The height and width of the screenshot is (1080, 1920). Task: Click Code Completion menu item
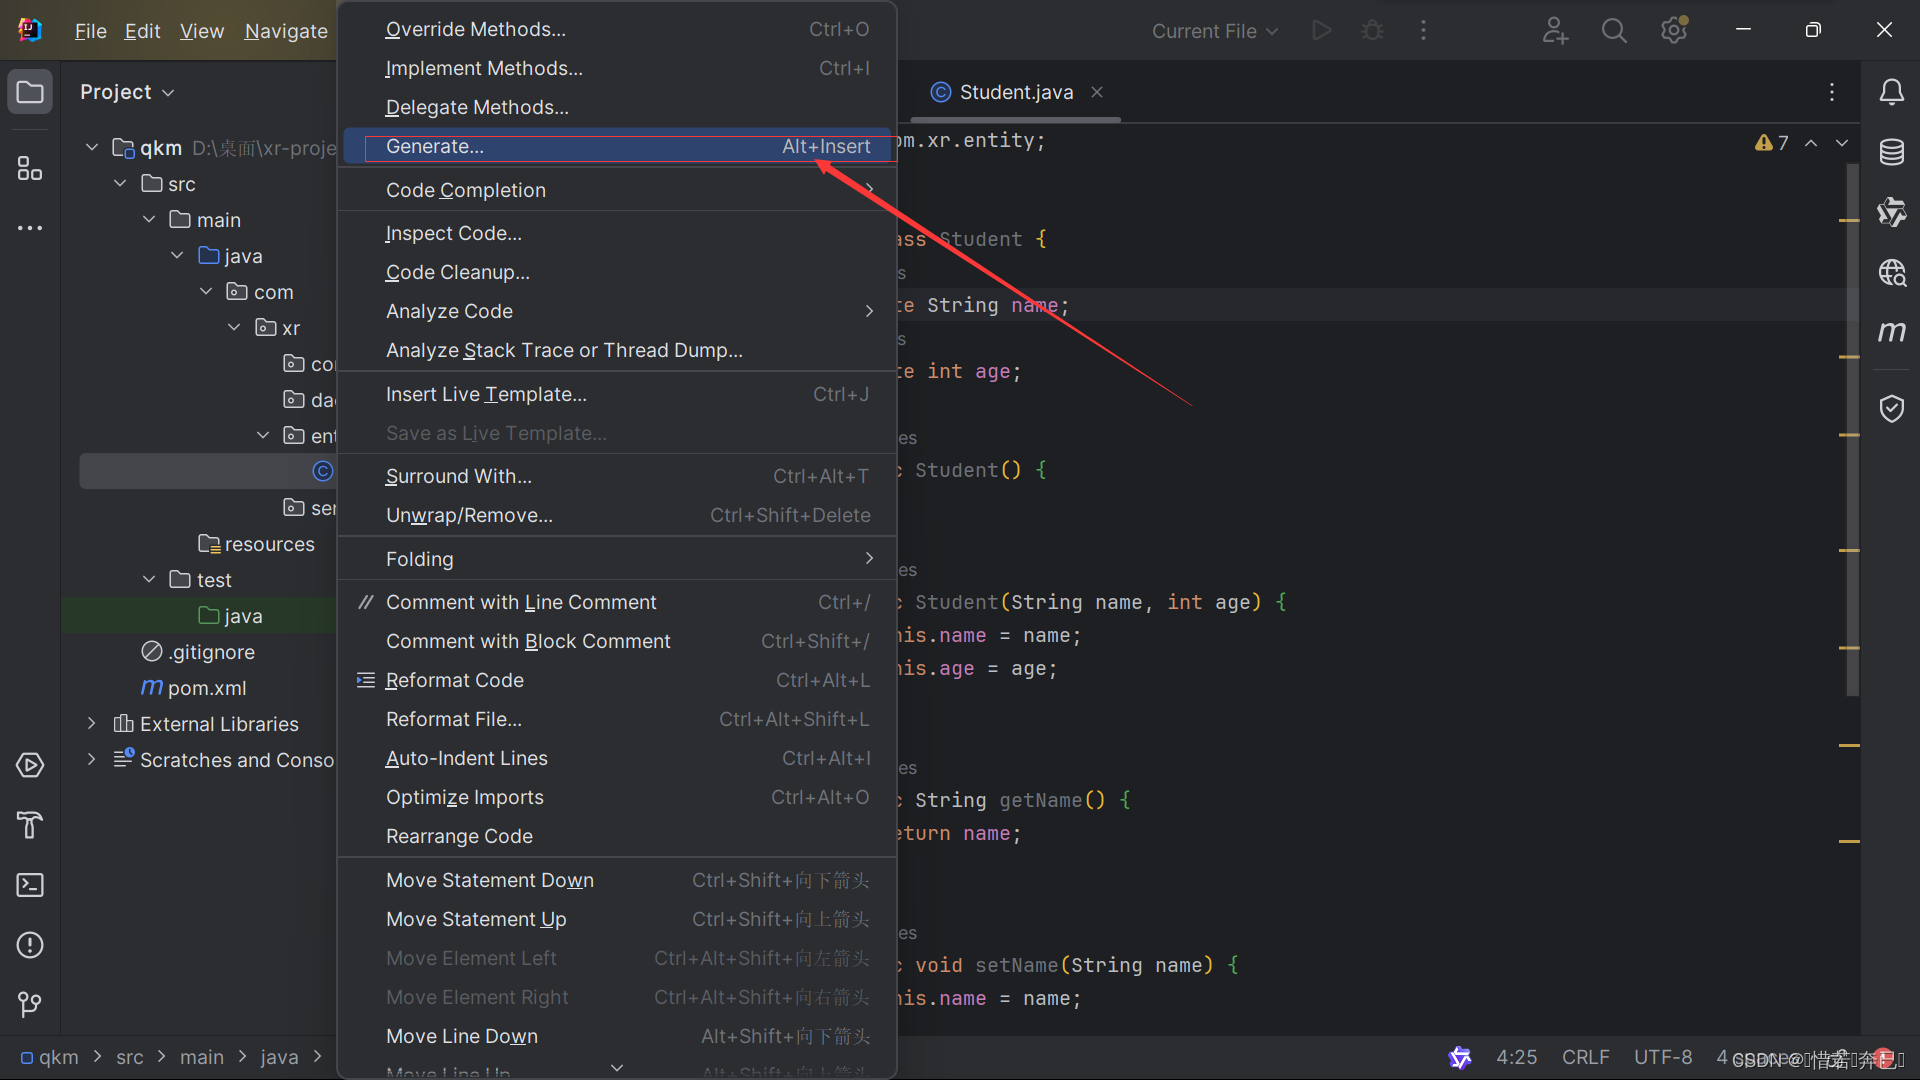(x=465, y=189)
